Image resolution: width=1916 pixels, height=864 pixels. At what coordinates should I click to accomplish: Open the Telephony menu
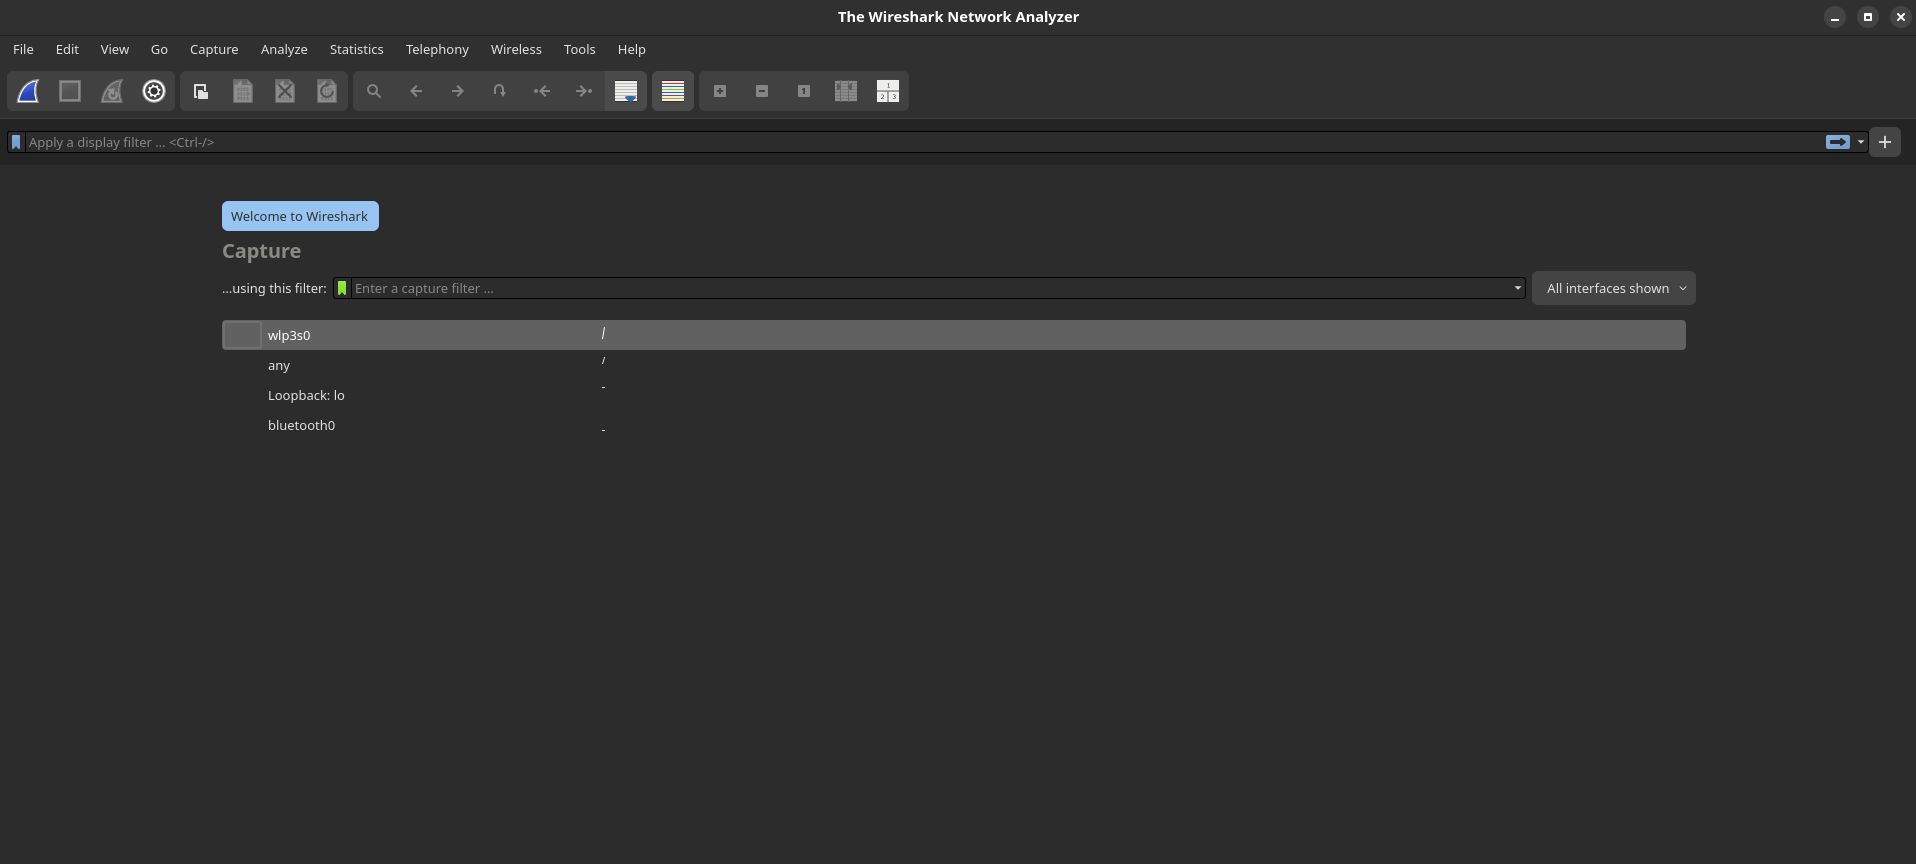[437, 49]
